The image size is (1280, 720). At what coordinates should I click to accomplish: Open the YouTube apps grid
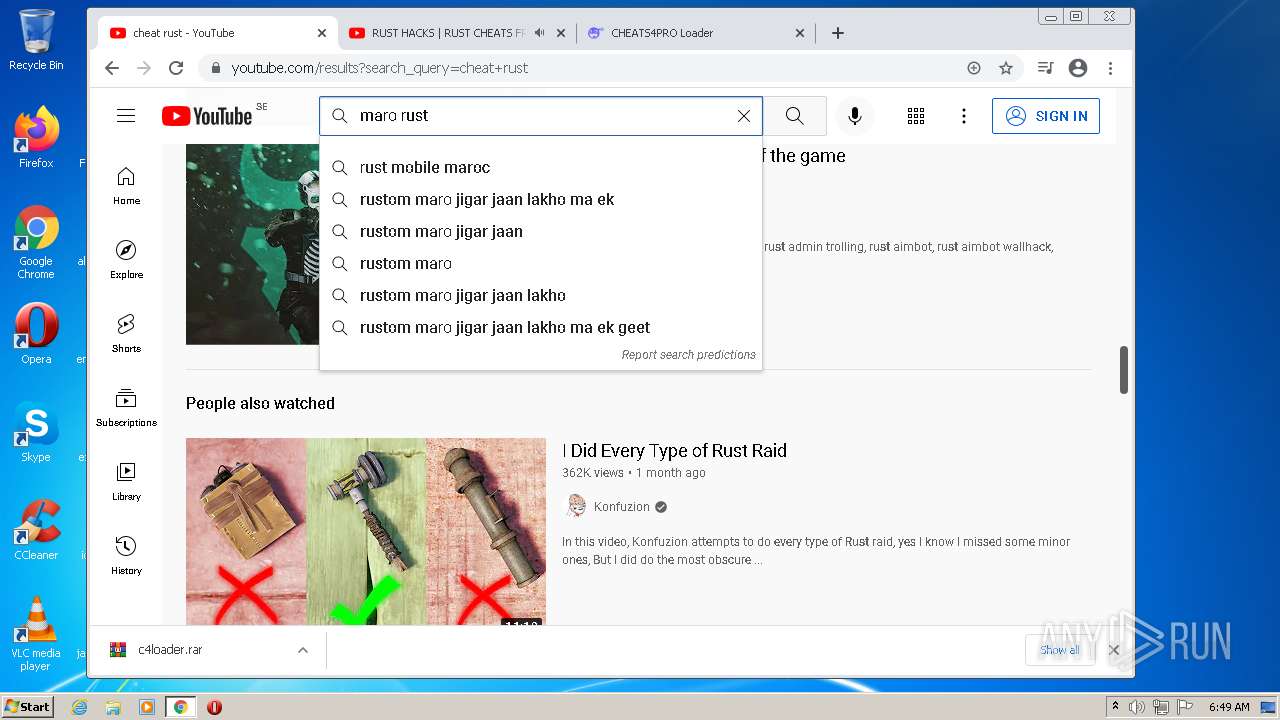[x=916, y=116]
